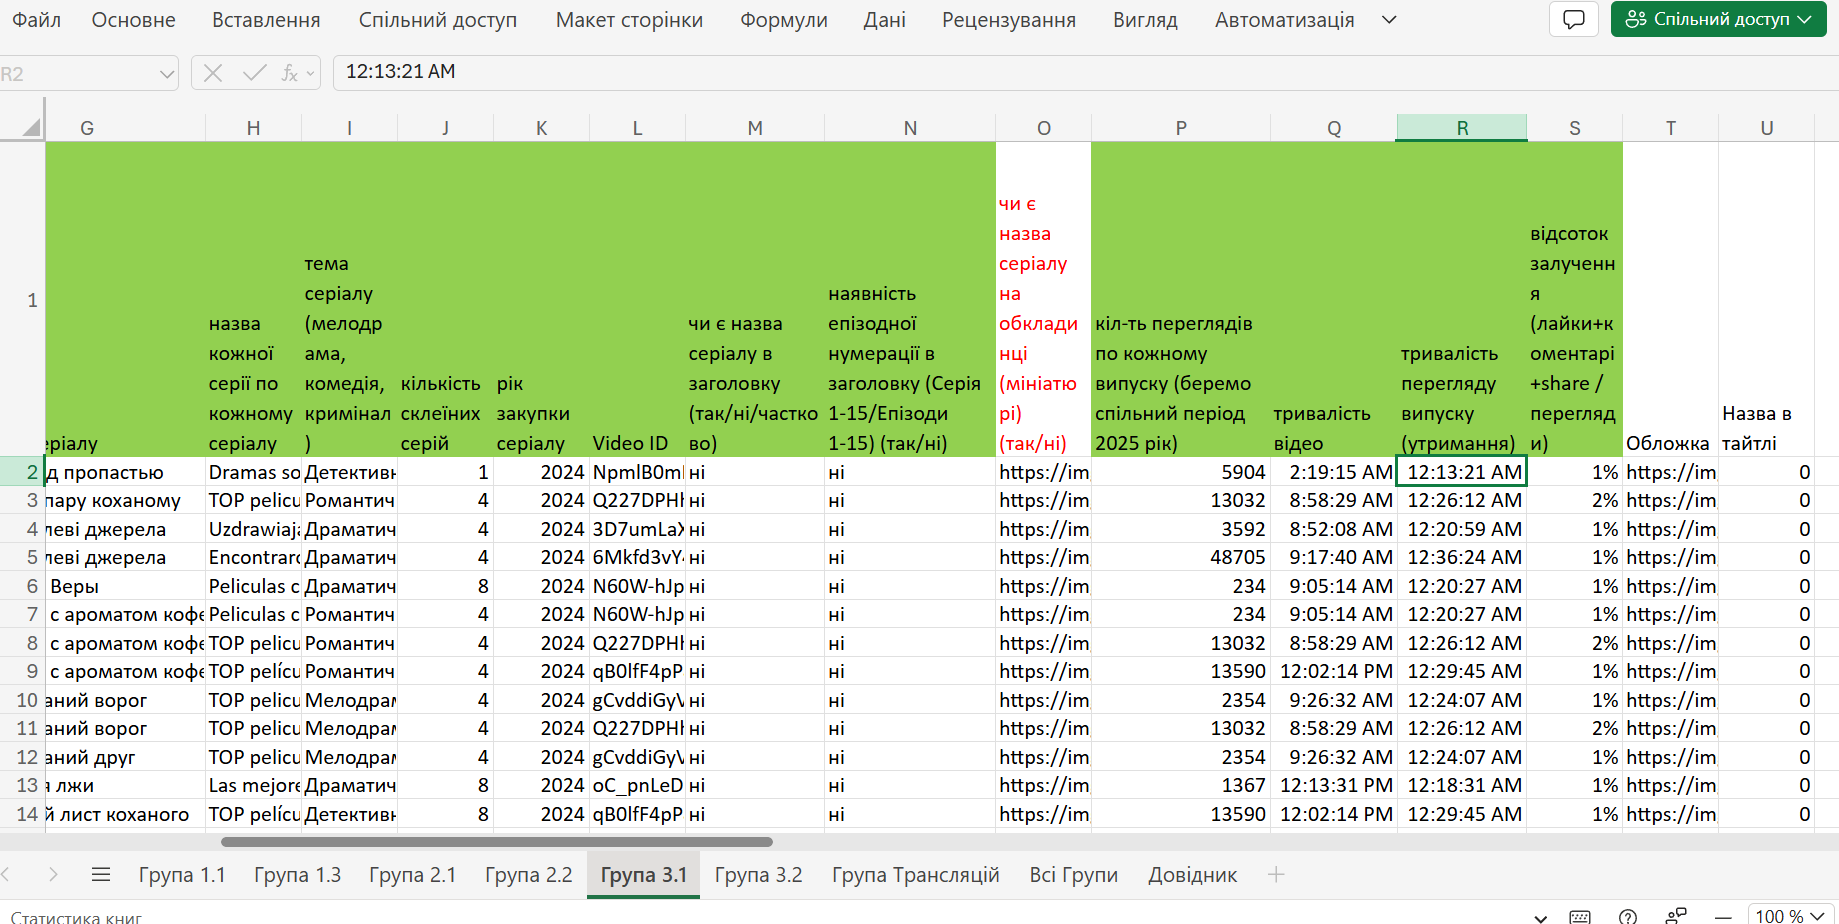This screenshot has width=1839, height=924.
Task: Open the Дані ribbon tab
Action: point(885,20)
